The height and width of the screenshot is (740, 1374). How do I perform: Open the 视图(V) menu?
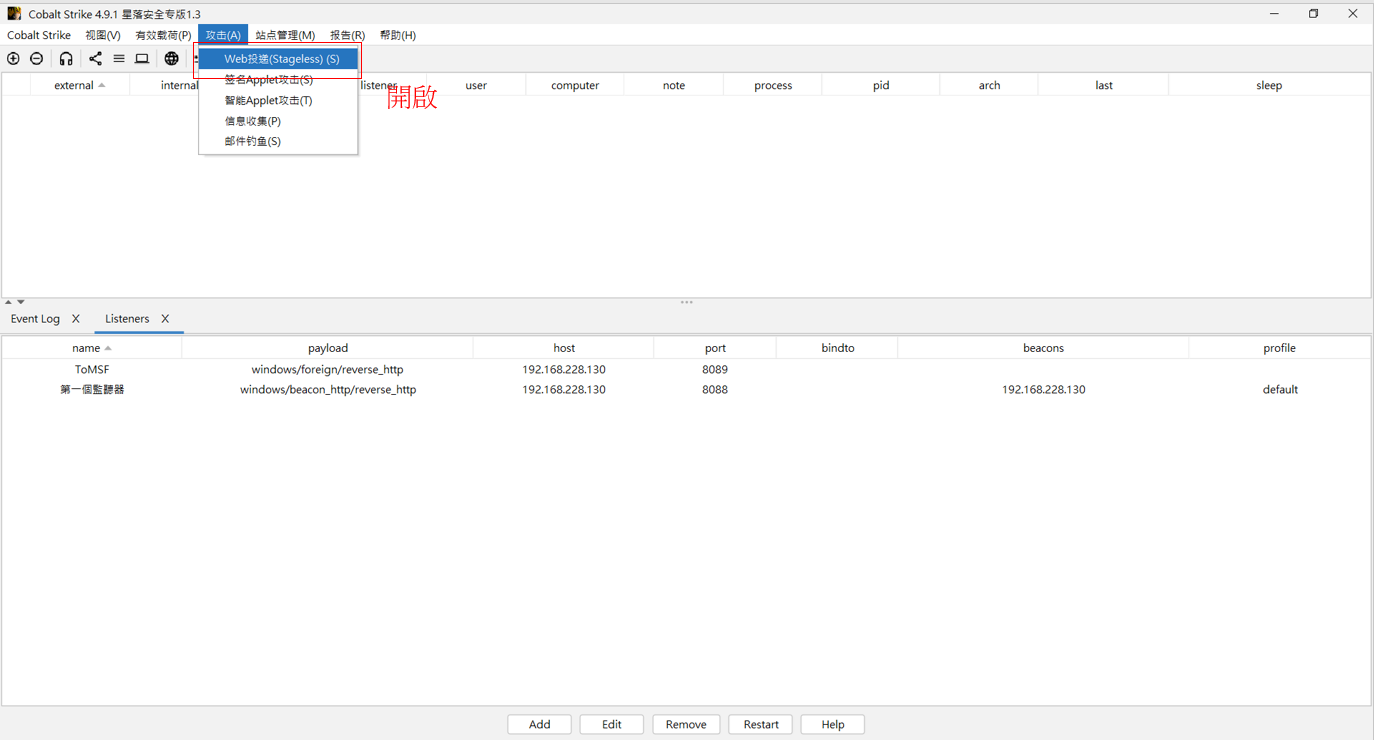pos(103,35)
